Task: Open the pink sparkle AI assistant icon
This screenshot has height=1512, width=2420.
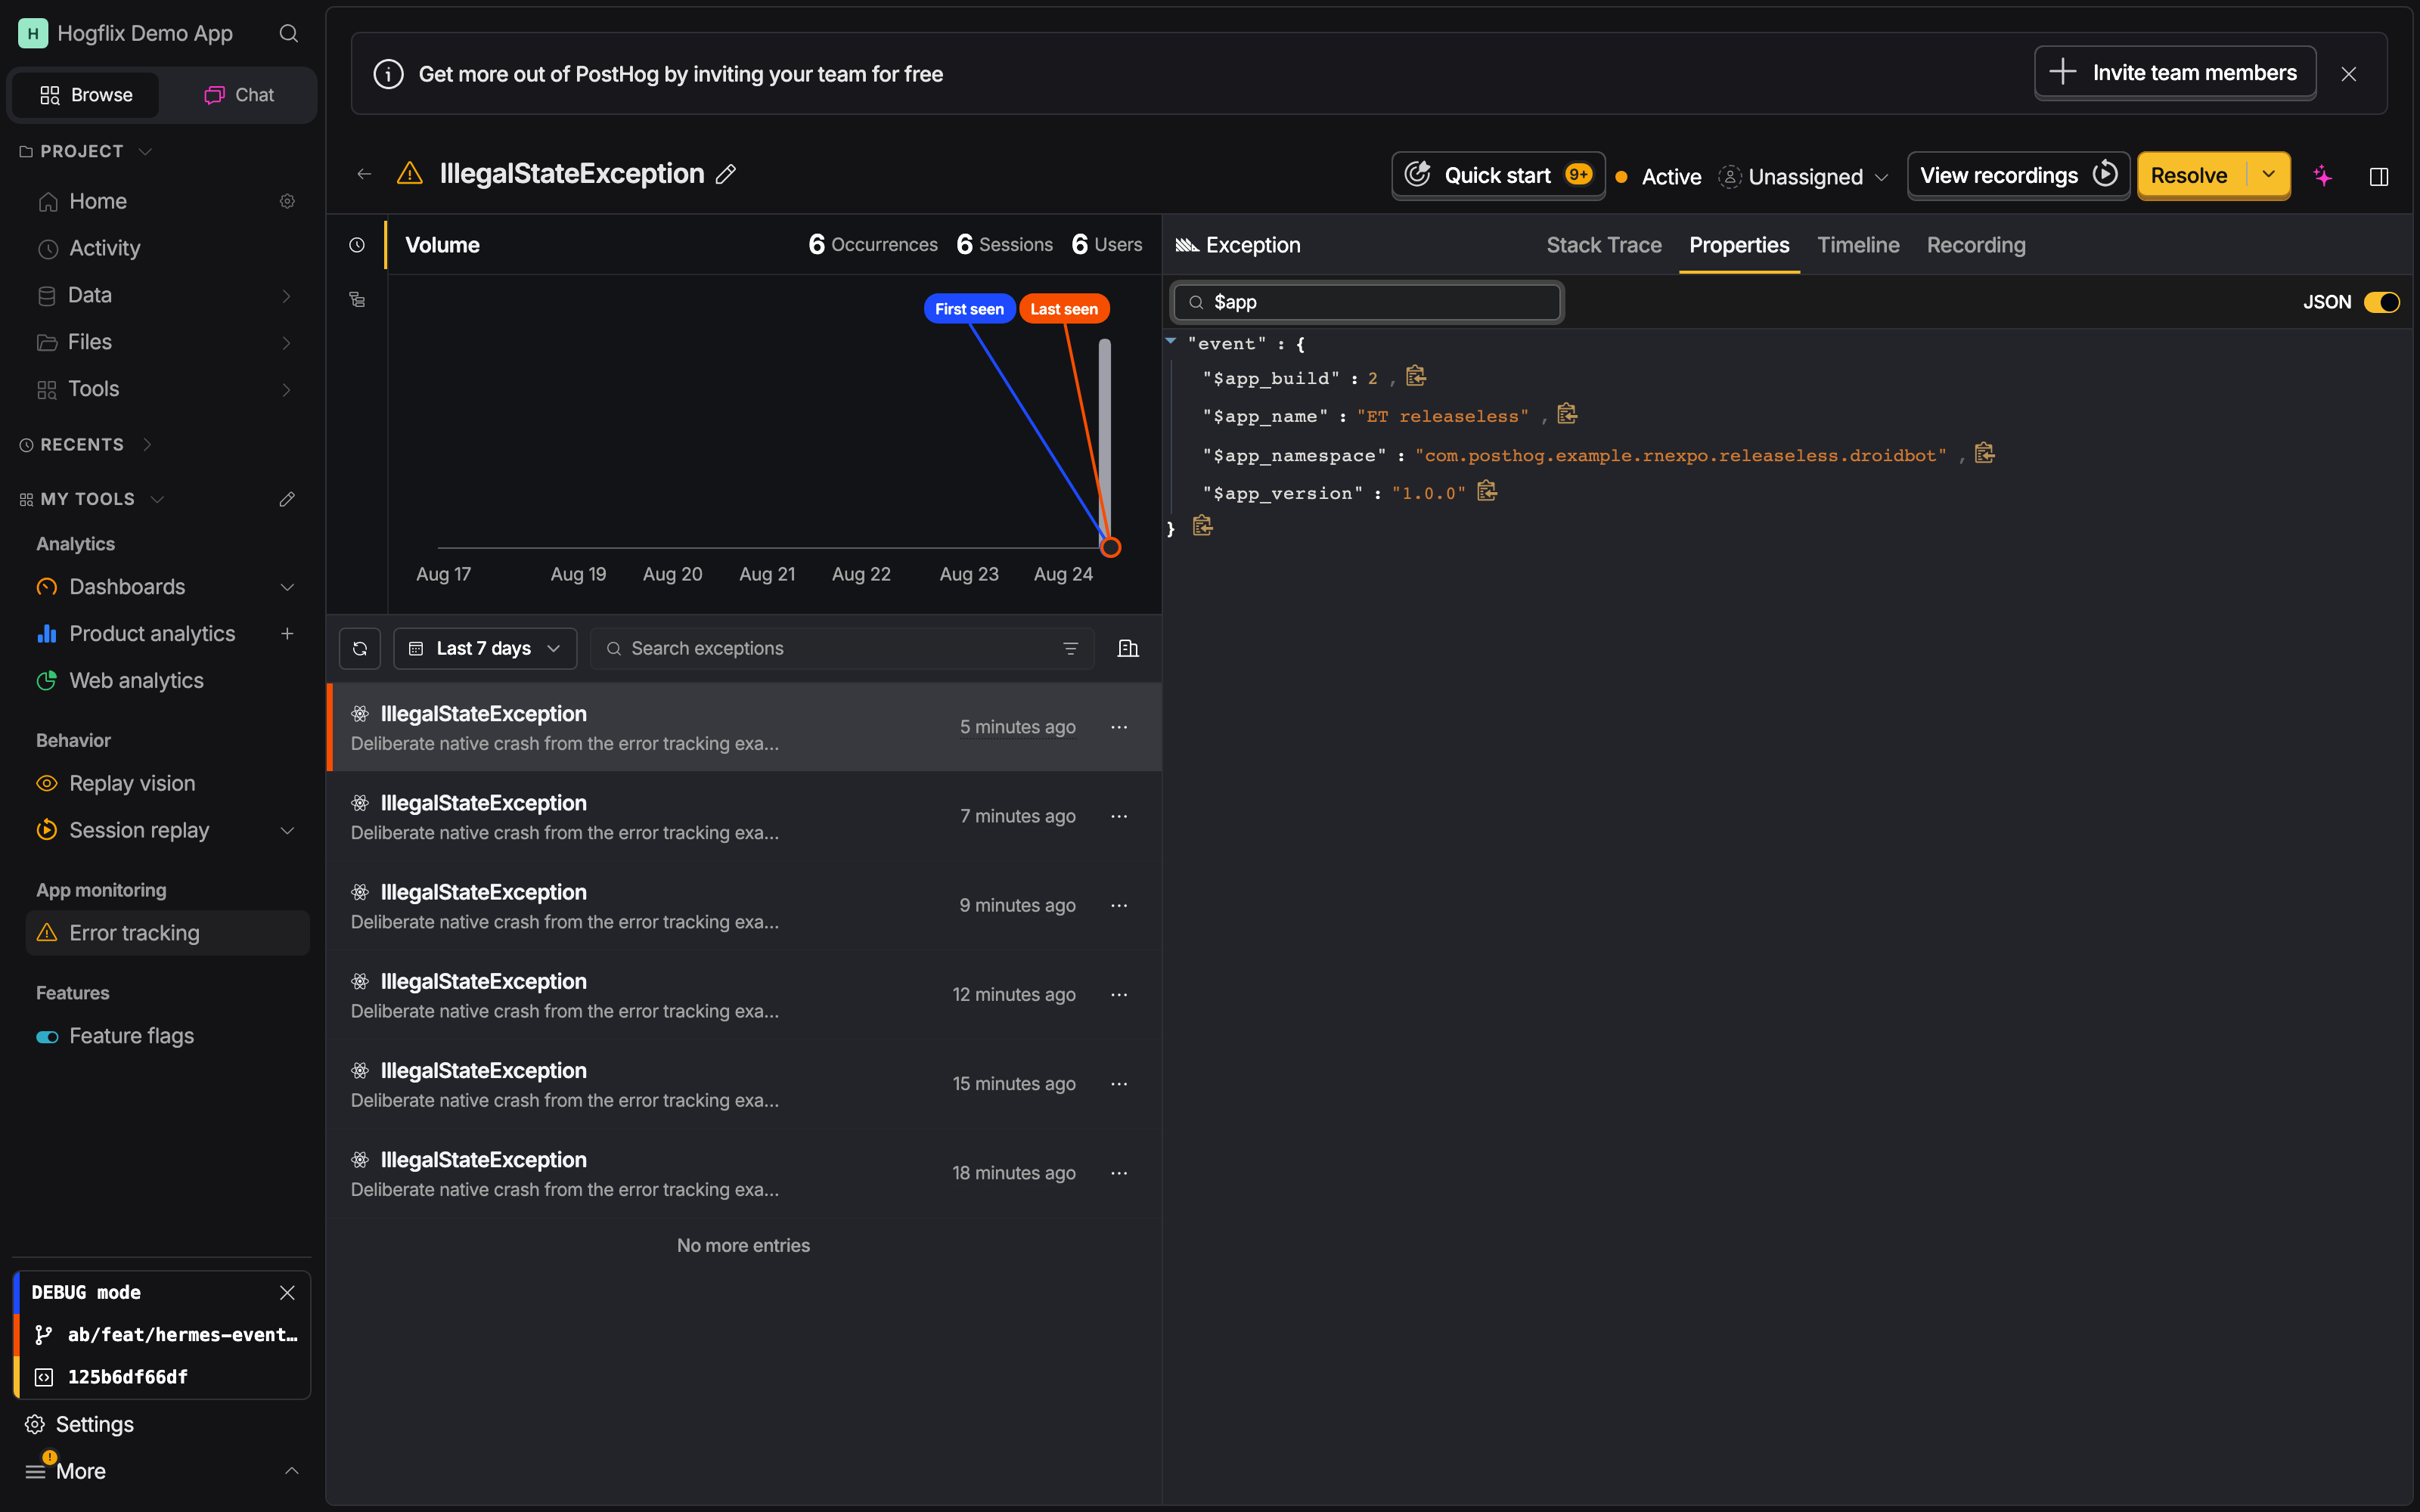Action: click(2322, 176)
